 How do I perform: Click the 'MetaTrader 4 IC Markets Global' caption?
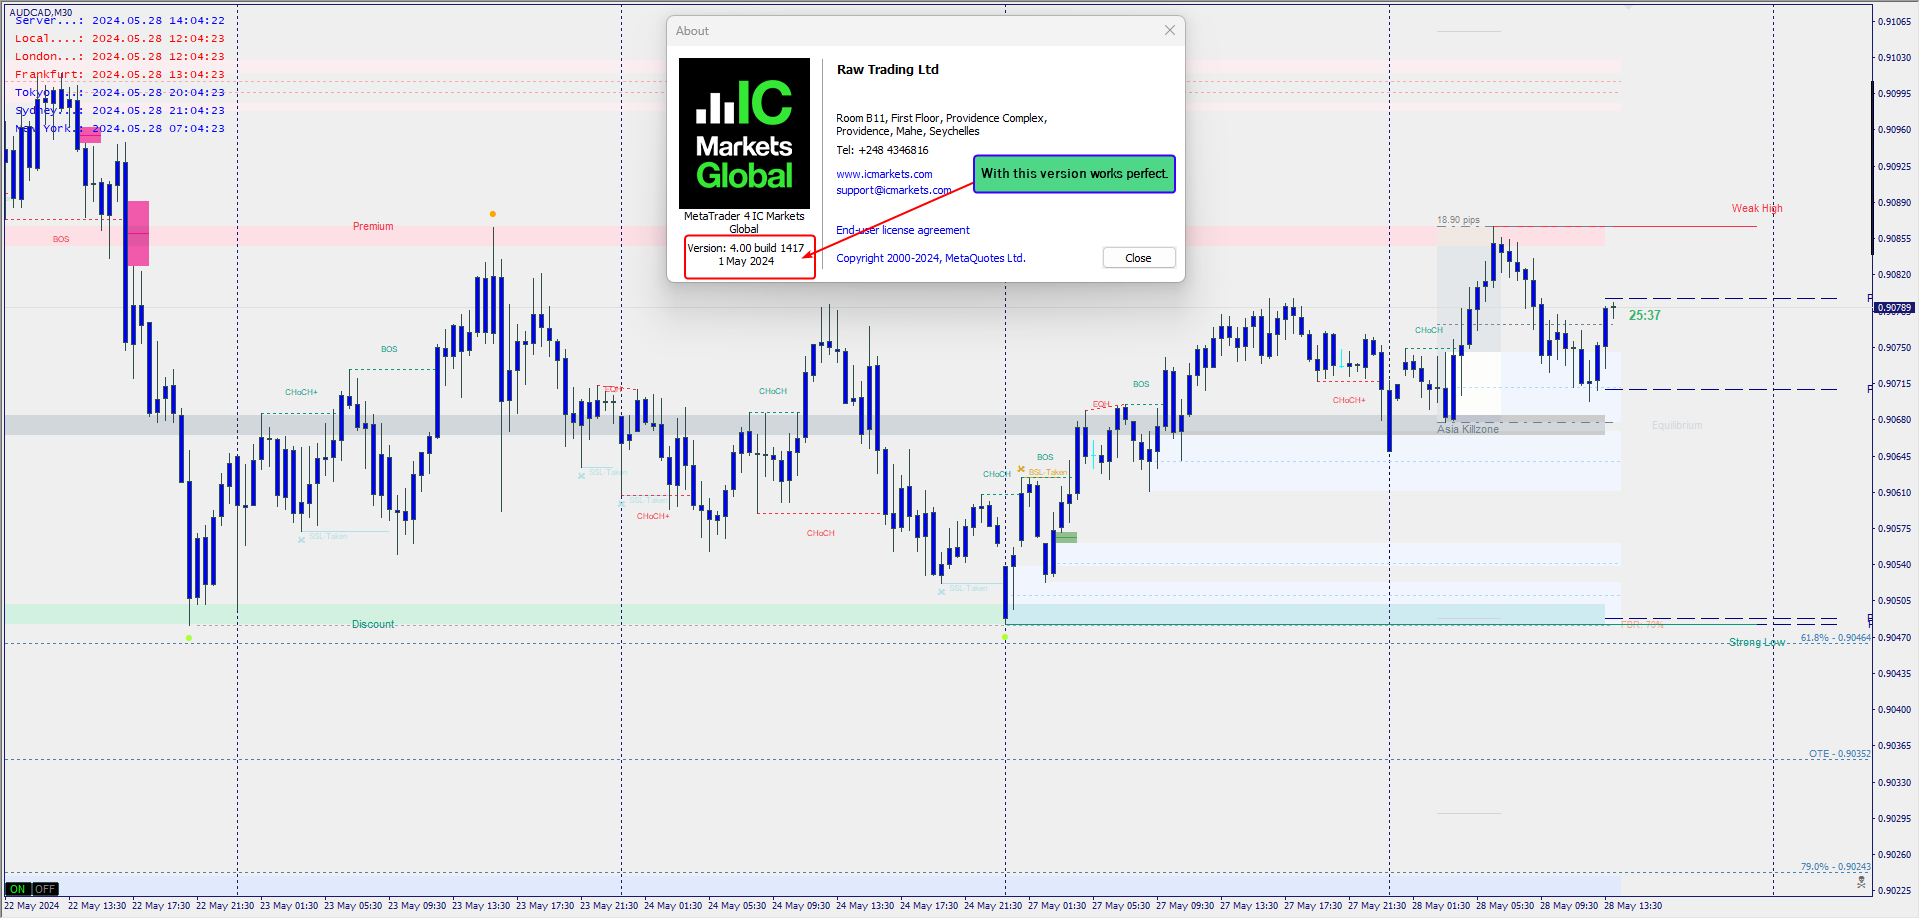744,222
